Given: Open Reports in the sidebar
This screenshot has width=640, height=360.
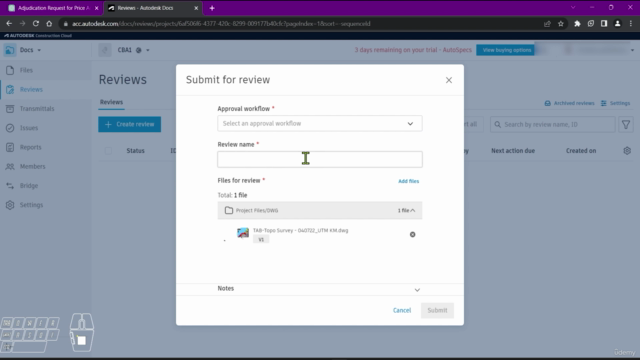Looking at the screenshot, I should [x=31, y=147].
